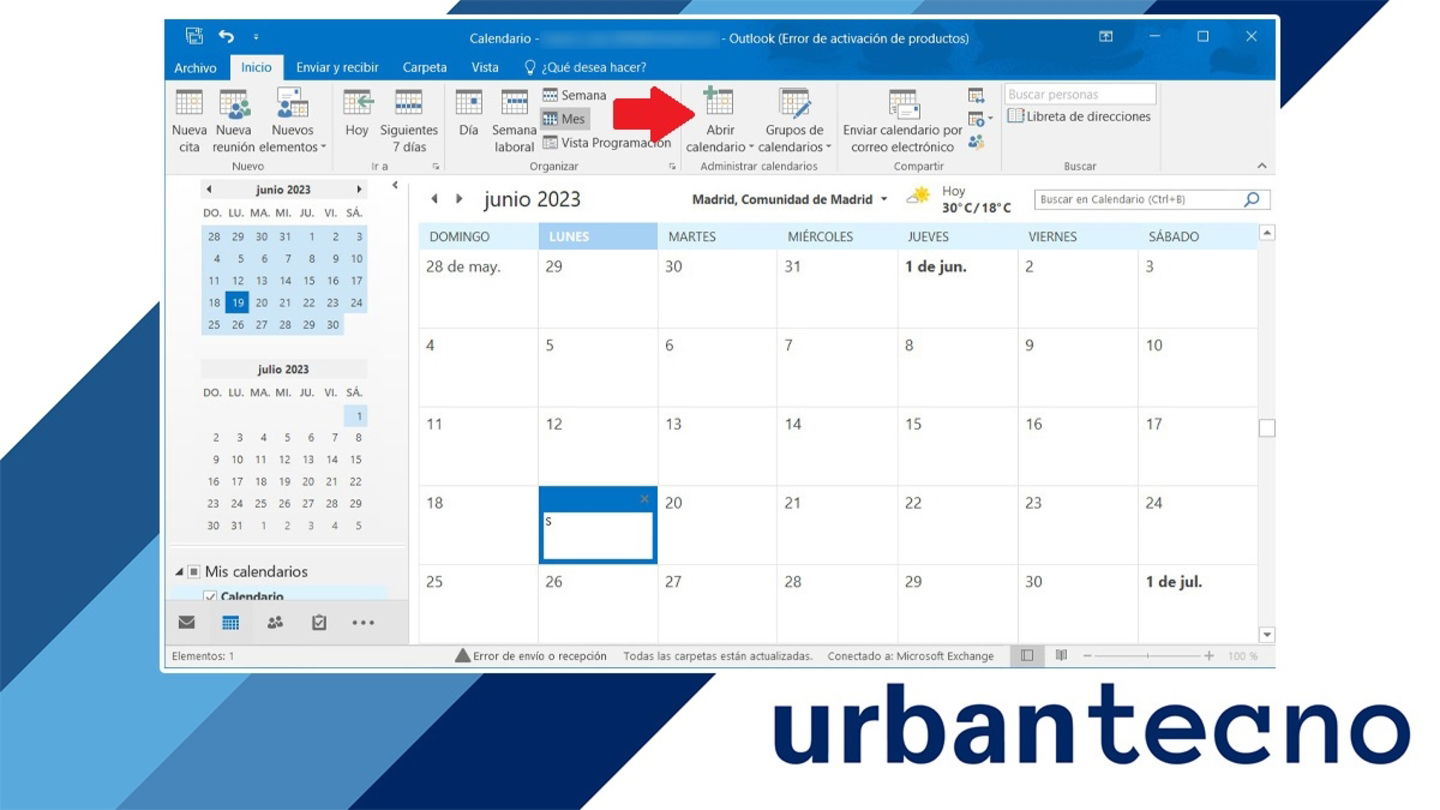Click the Hoy weather forecast icon
The width and height of the screenshot is (1440, 810).
[x=918, y=196]
